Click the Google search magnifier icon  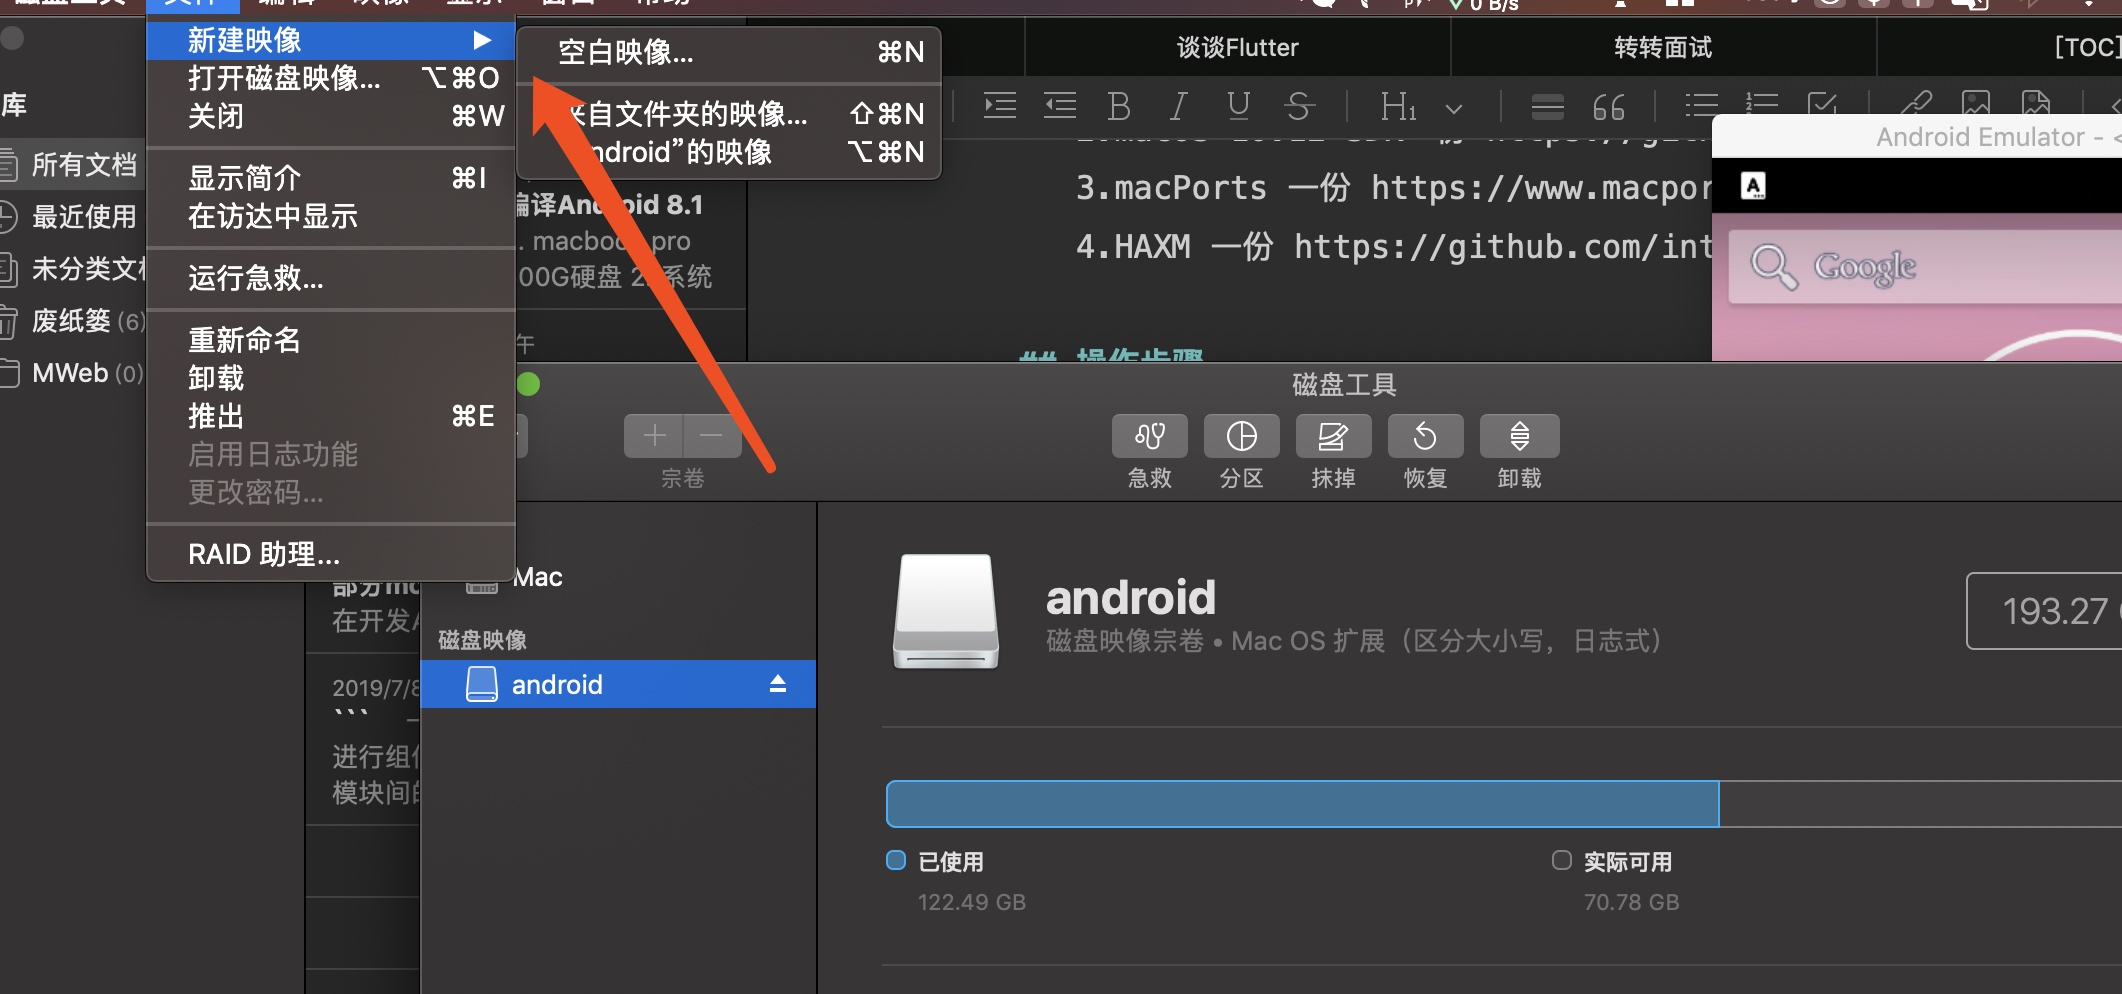(1773, 267)
